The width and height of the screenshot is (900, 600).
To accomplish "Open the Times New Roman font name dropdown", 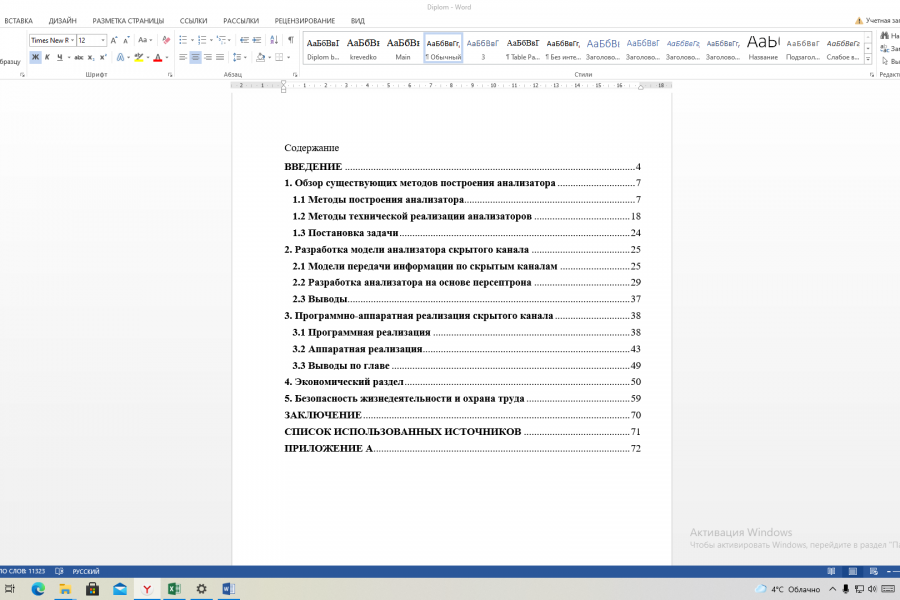I will tap(72, 40).
